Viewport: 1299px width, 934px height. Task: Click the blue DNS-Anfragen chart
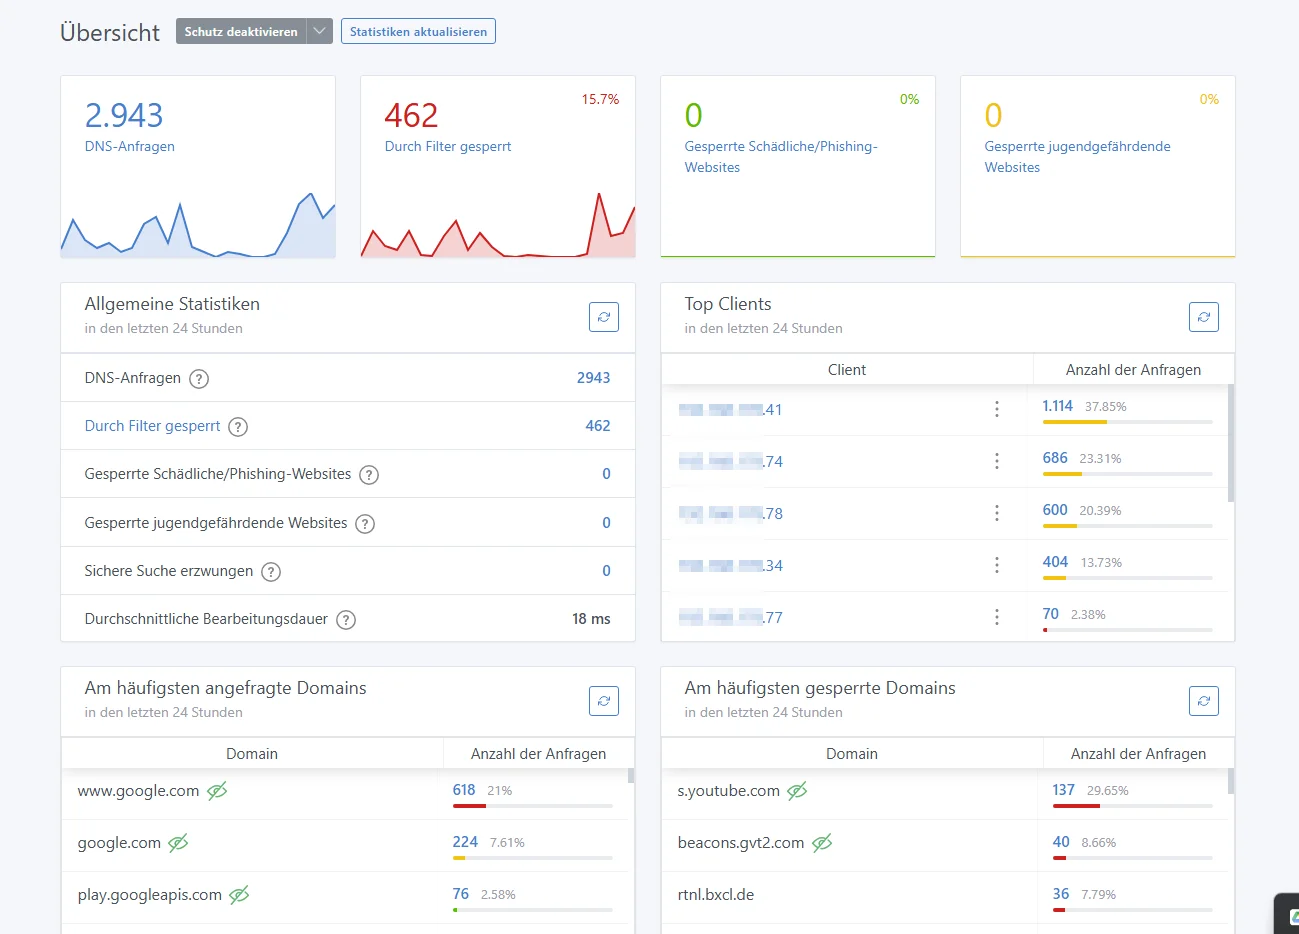pos(198,225)
